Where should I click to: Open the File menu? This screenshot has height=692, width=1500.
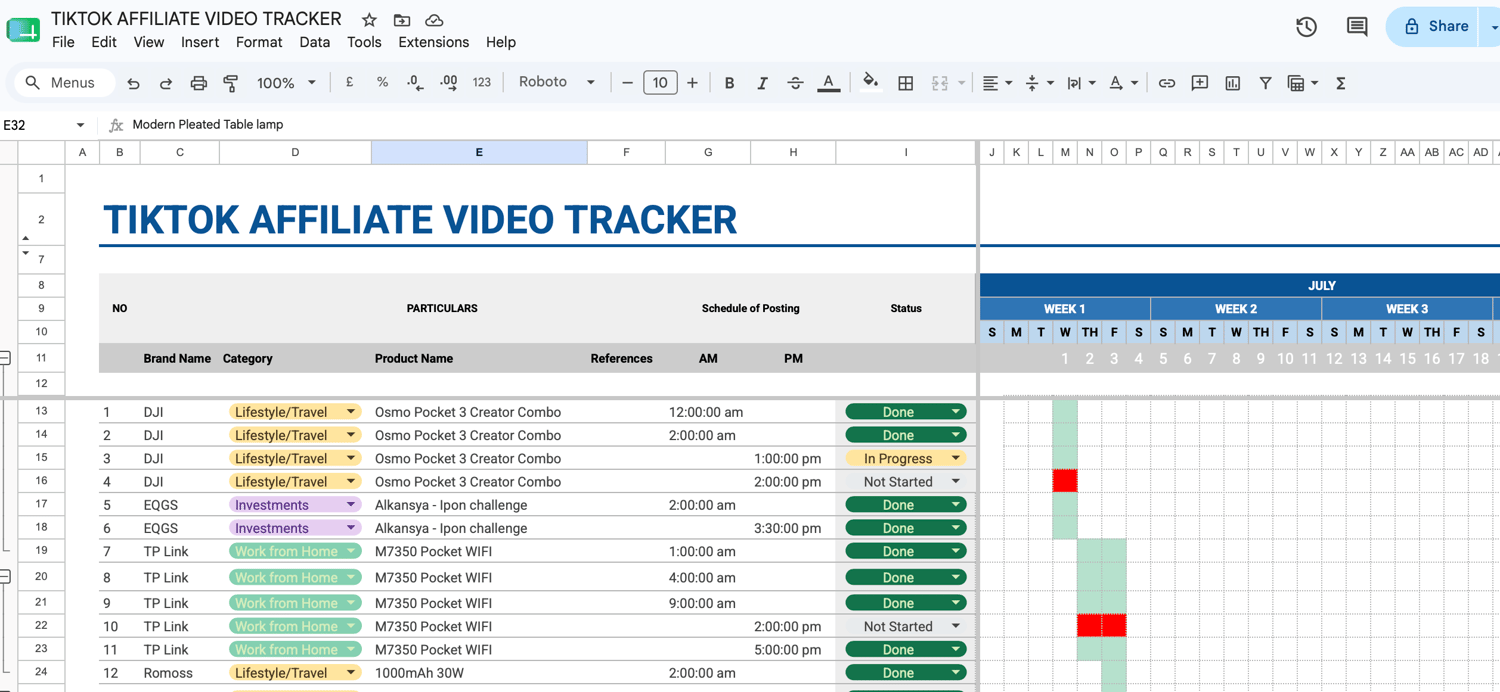(63, 42)
